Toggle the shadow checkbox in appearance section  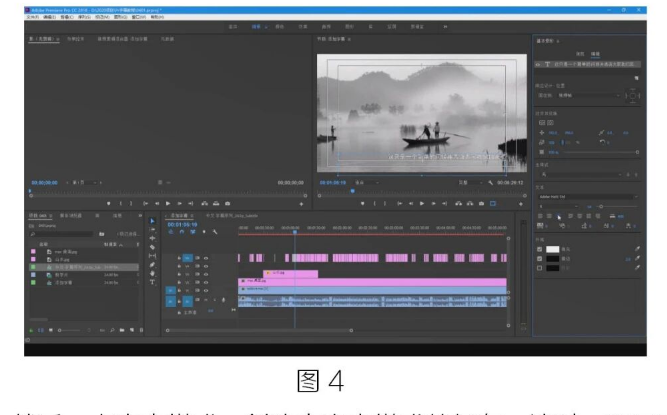click(538, 267)
